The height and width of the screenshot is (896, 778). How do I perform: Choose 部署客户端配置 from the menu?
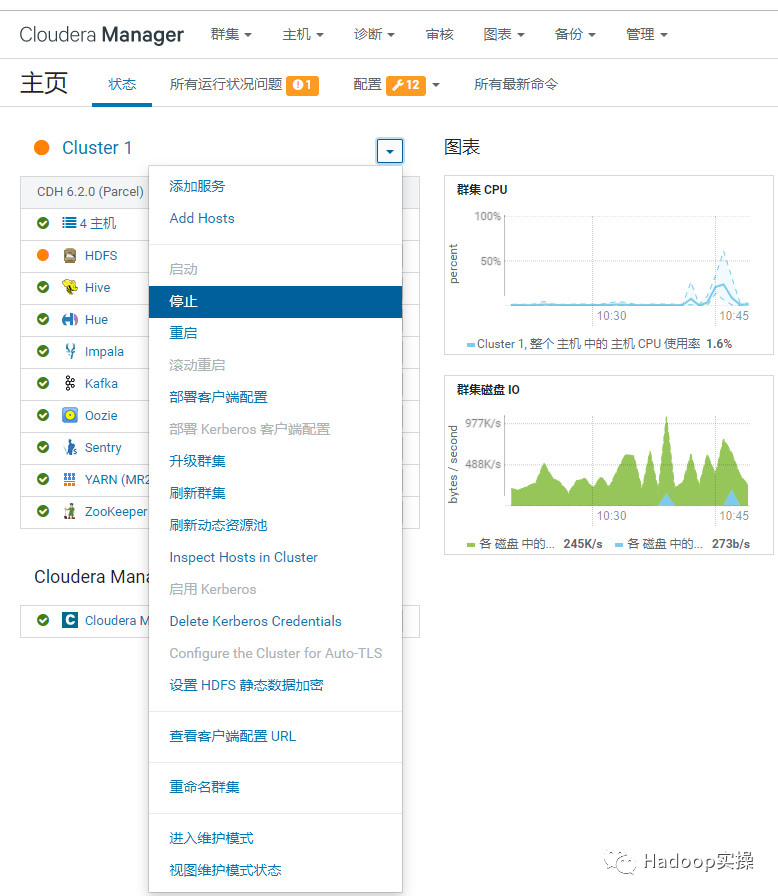pyautogui.click(x=275, y=397)
